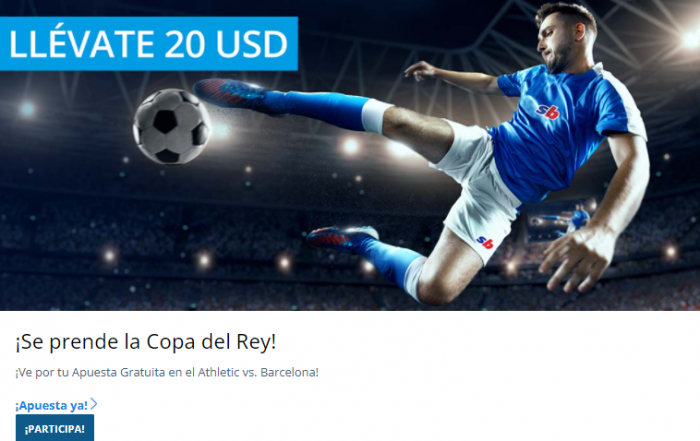The height and width of the screenshot is (441, 700).
Task: Click the sb logo on the player's jersey
Action: click(x=548, y=112)
